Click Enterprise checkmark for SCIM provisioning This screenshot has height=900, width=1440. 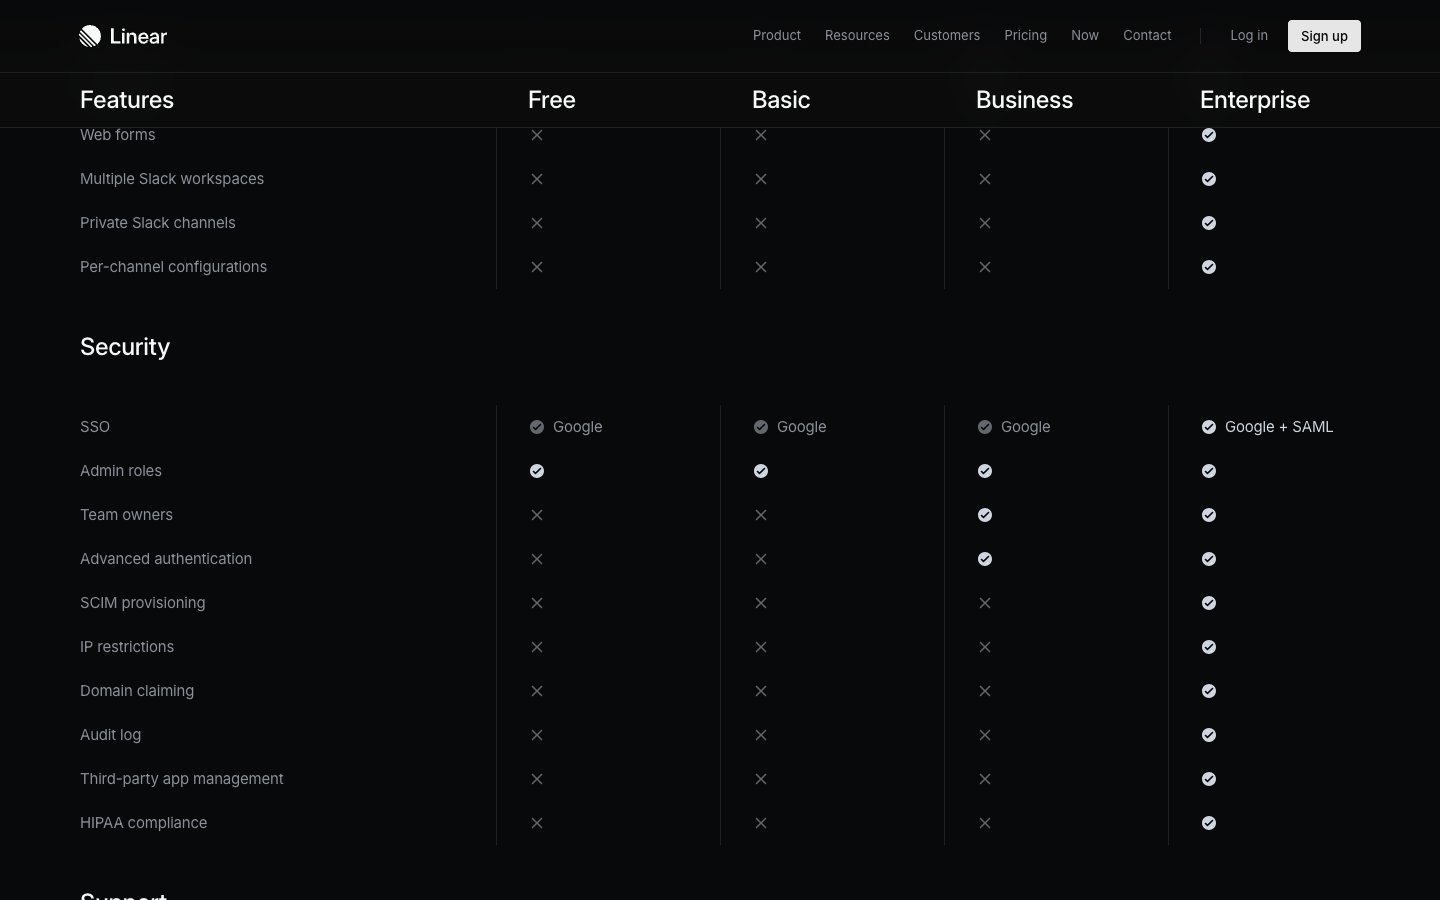click(x=1209, y=603)
